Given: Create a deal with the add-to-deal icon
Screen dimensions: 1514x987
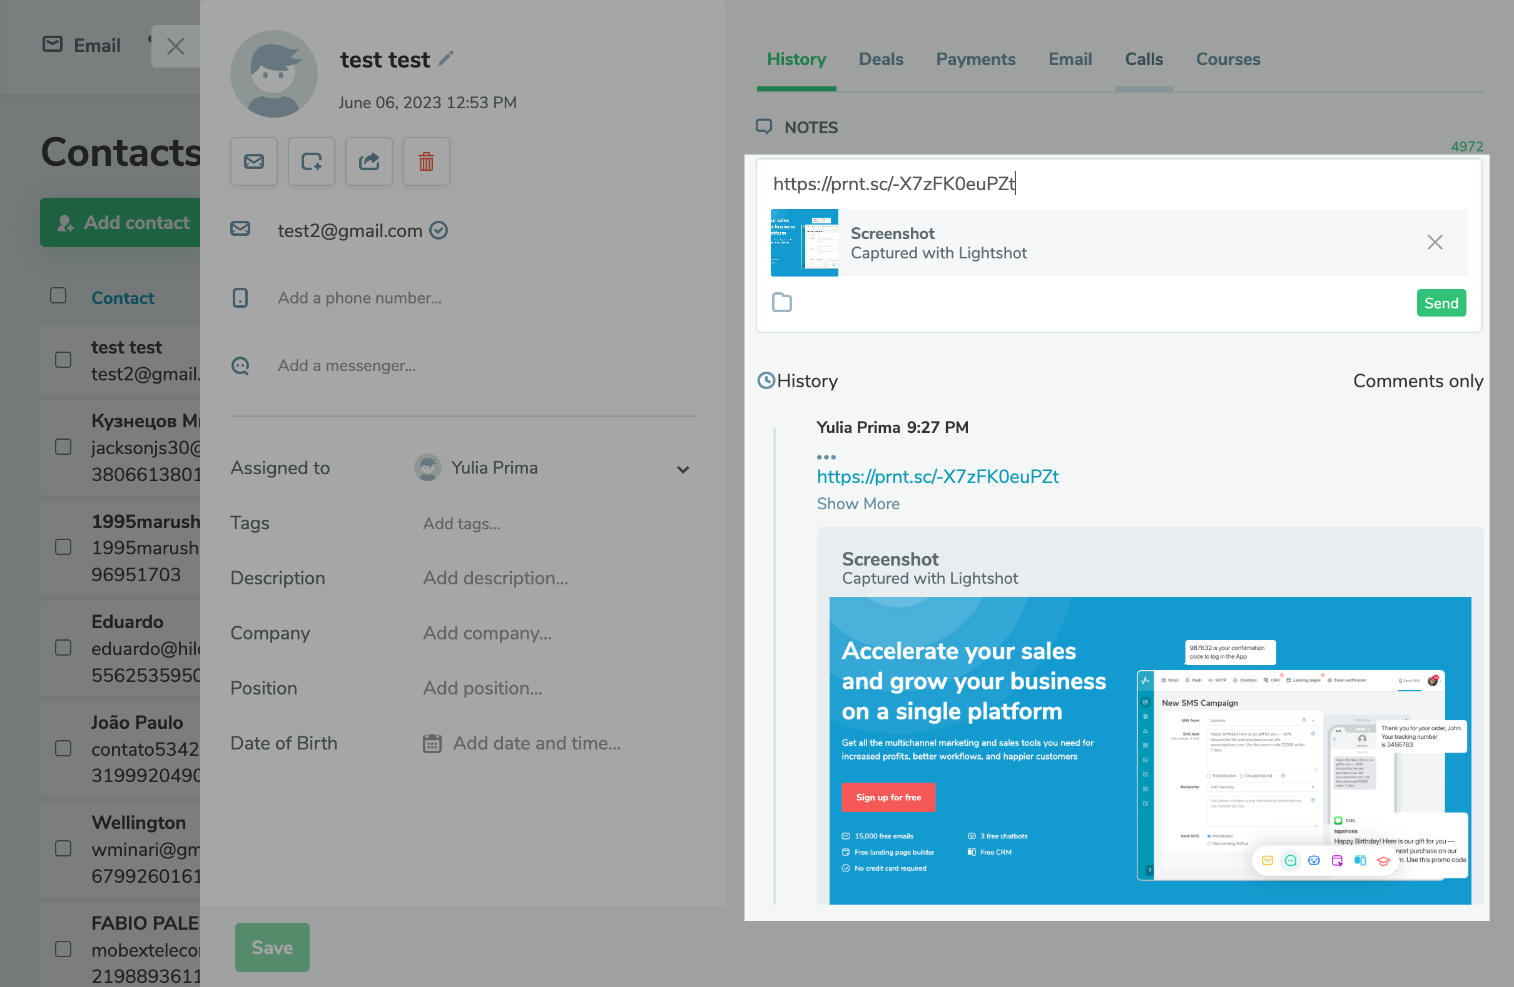Looking at the screenshot, I should click(311, 161).
